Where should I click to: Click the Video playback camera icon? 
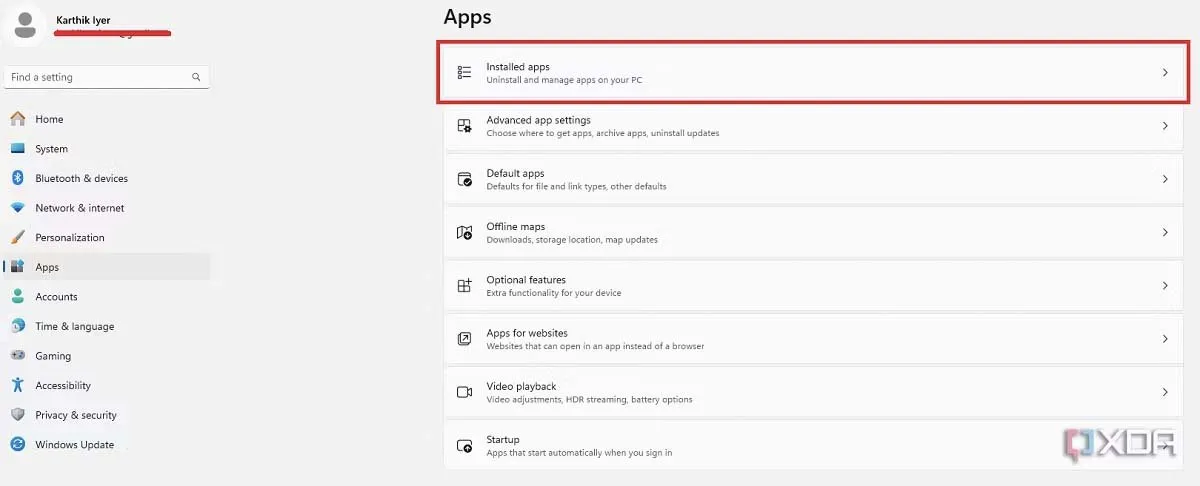coord(464,392)
